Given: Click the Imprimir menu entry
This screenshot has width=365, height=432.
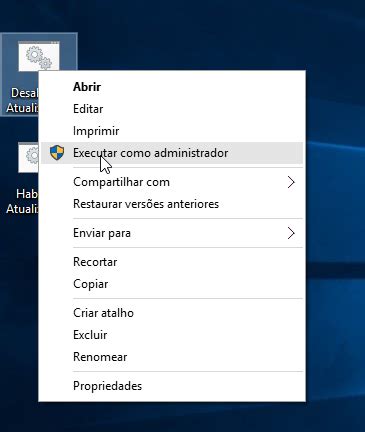Looking at the screenshot, I should tap(172, 131).
